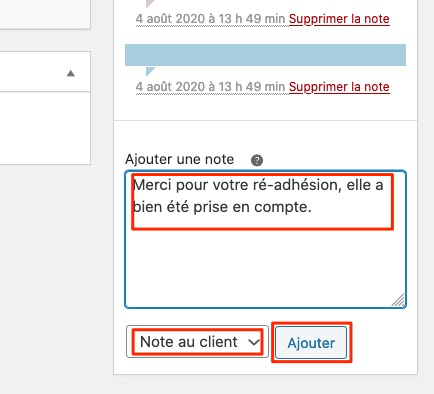This screenshot has width=434, height=394.
Task: Click the chevron of the note type selector
Action: 254,342
